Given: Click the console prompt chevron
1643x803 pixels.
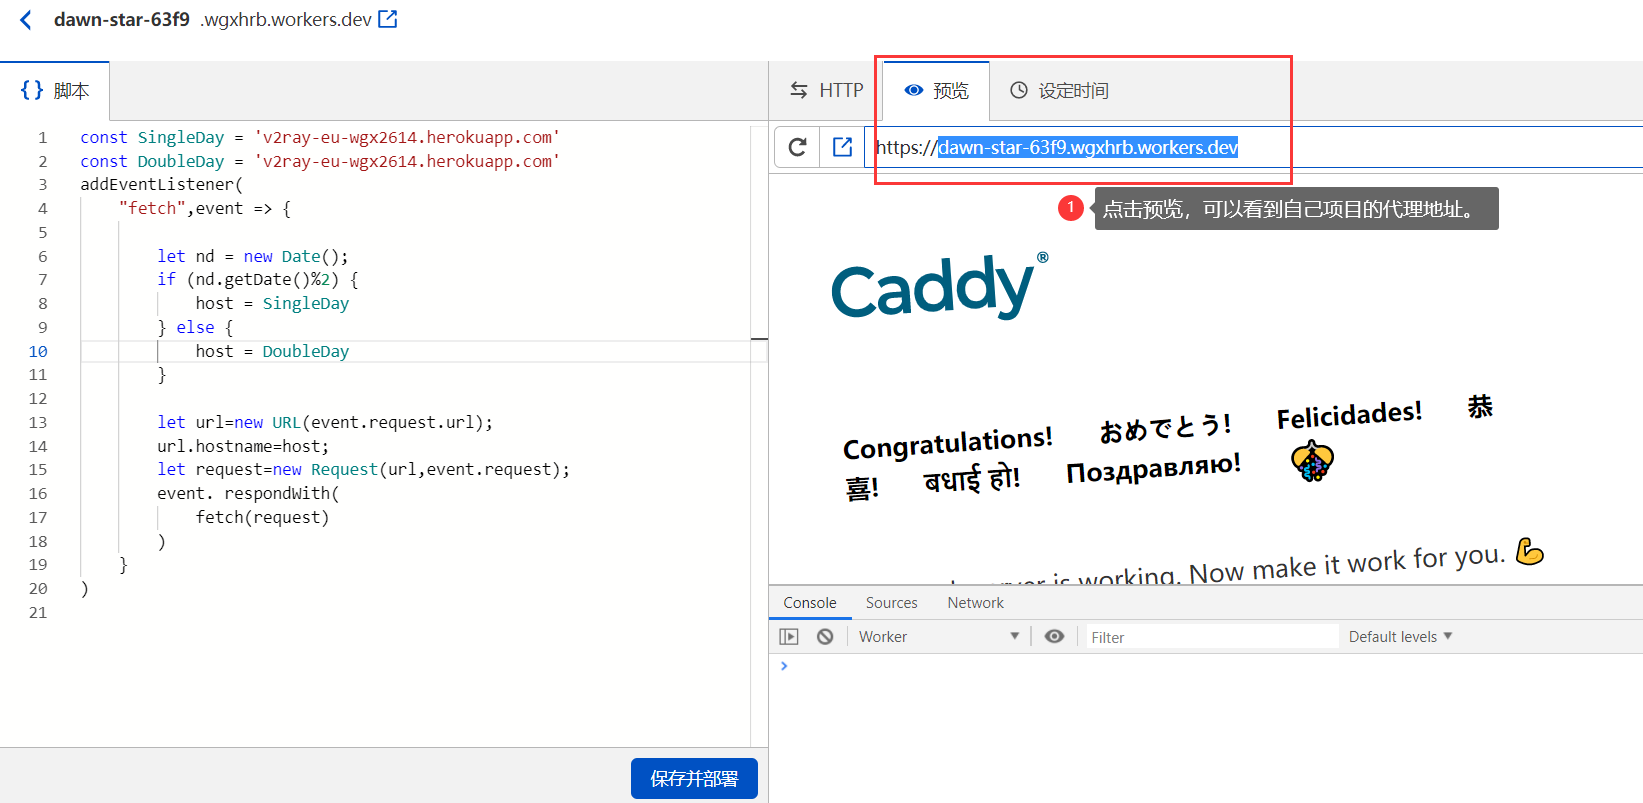Looking at the screenshot, I should coord(784,666).
